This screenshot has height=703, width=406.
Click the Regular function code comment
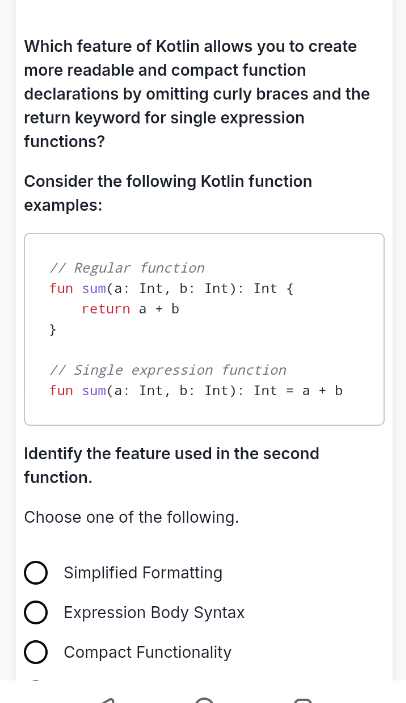(127, 268)
